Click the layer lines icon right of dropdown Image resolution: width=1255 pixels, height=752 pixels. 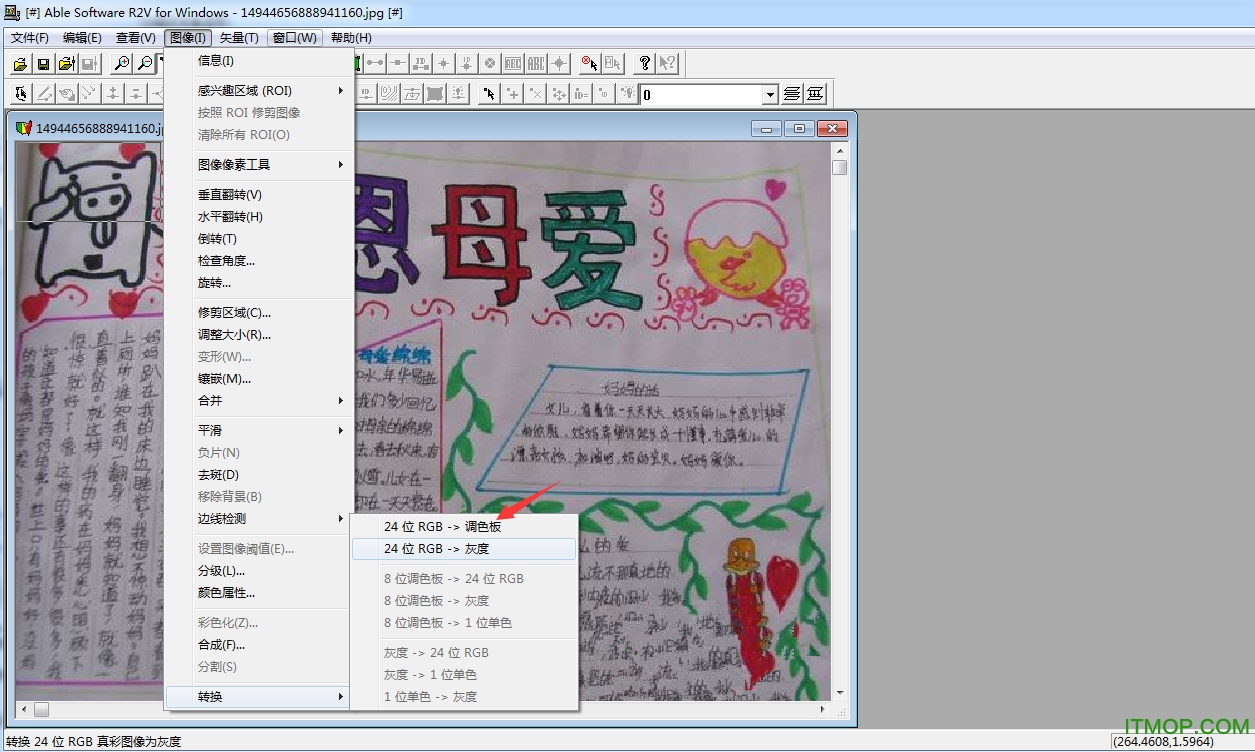click(x=792, y=94)
